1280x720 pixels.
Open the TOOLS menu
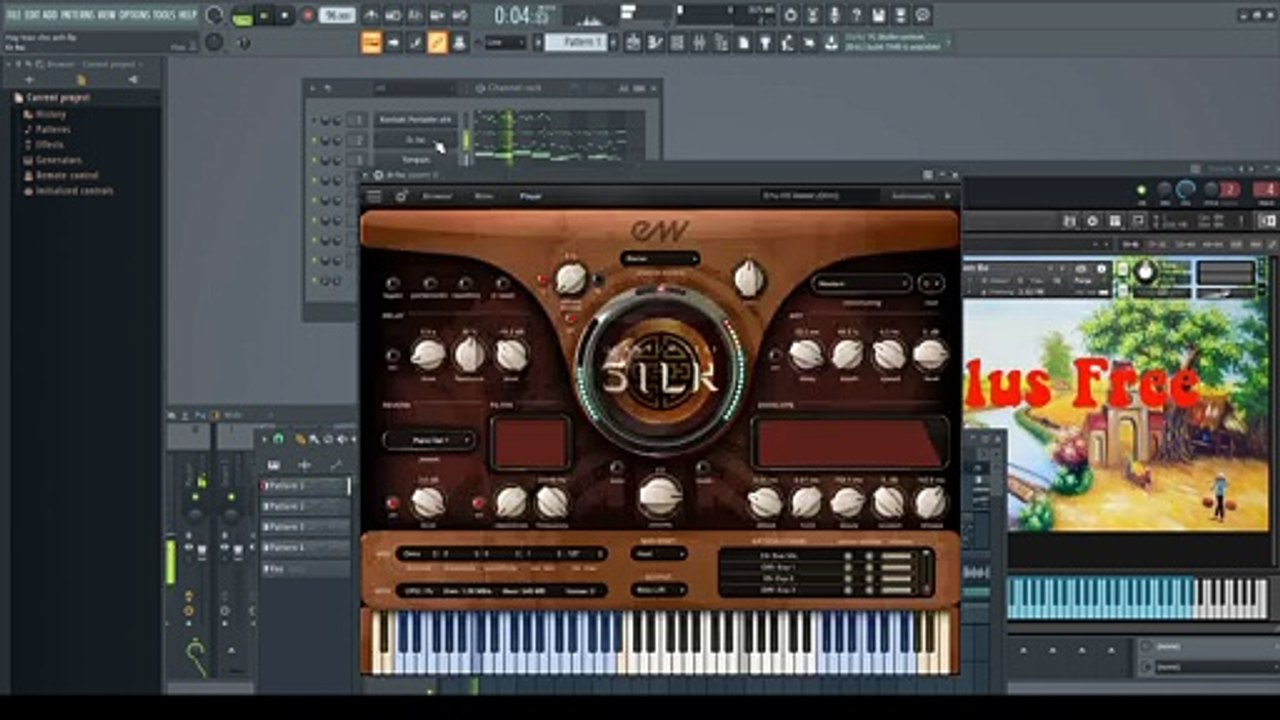(x=163, y=15)
